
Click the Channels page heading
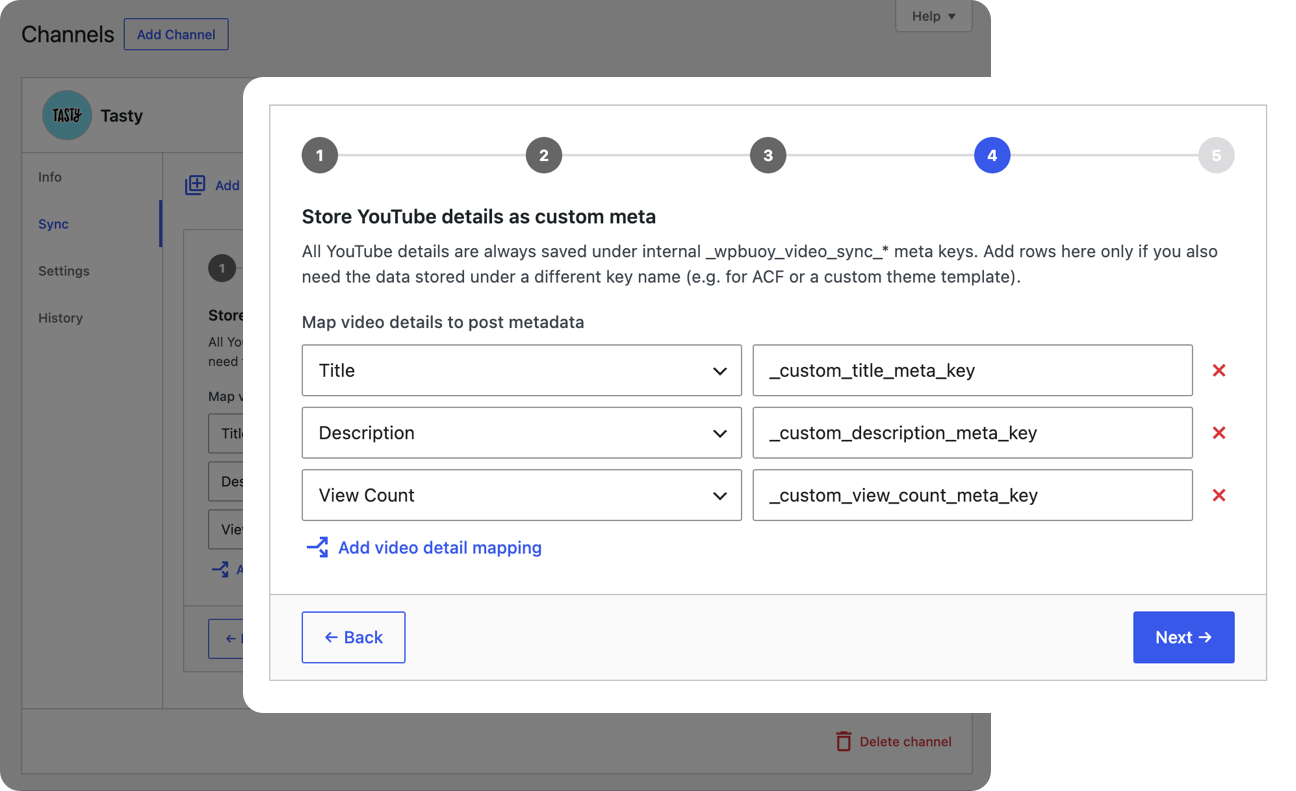click(x=68, y=34)
